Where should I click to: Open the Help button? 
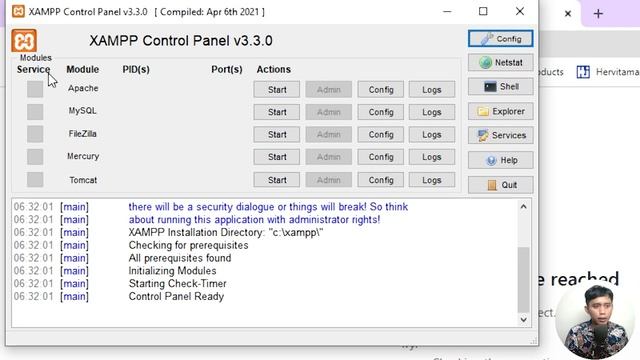(x=500, y=160)
